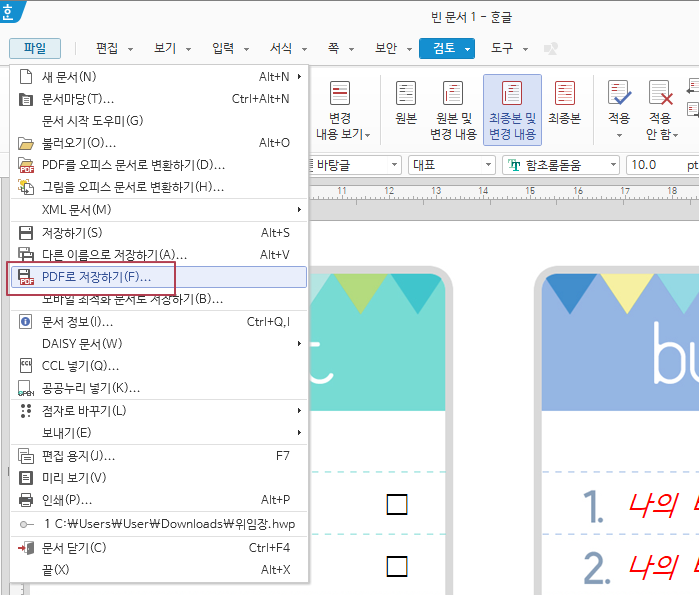Viewport: 699px width, 595px height.
Task: Click the 적용 안 함 reject icon
Action: coord(661,93)
